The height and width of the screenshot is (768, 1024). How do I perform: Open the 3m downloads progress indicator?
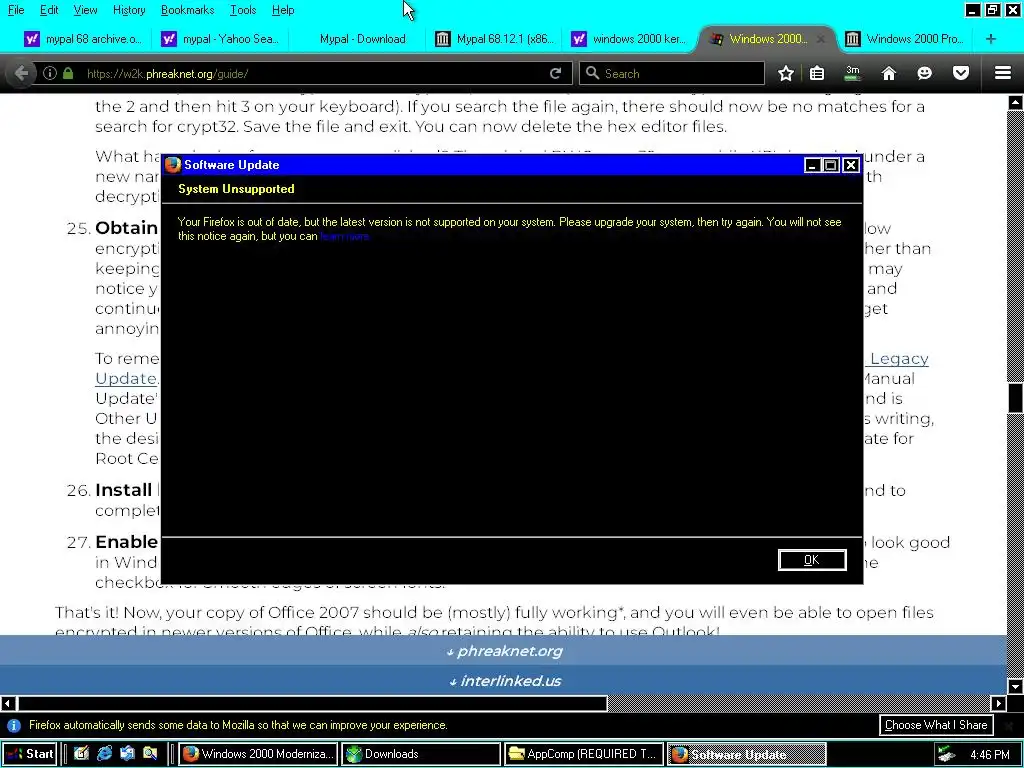coord(852,73)
